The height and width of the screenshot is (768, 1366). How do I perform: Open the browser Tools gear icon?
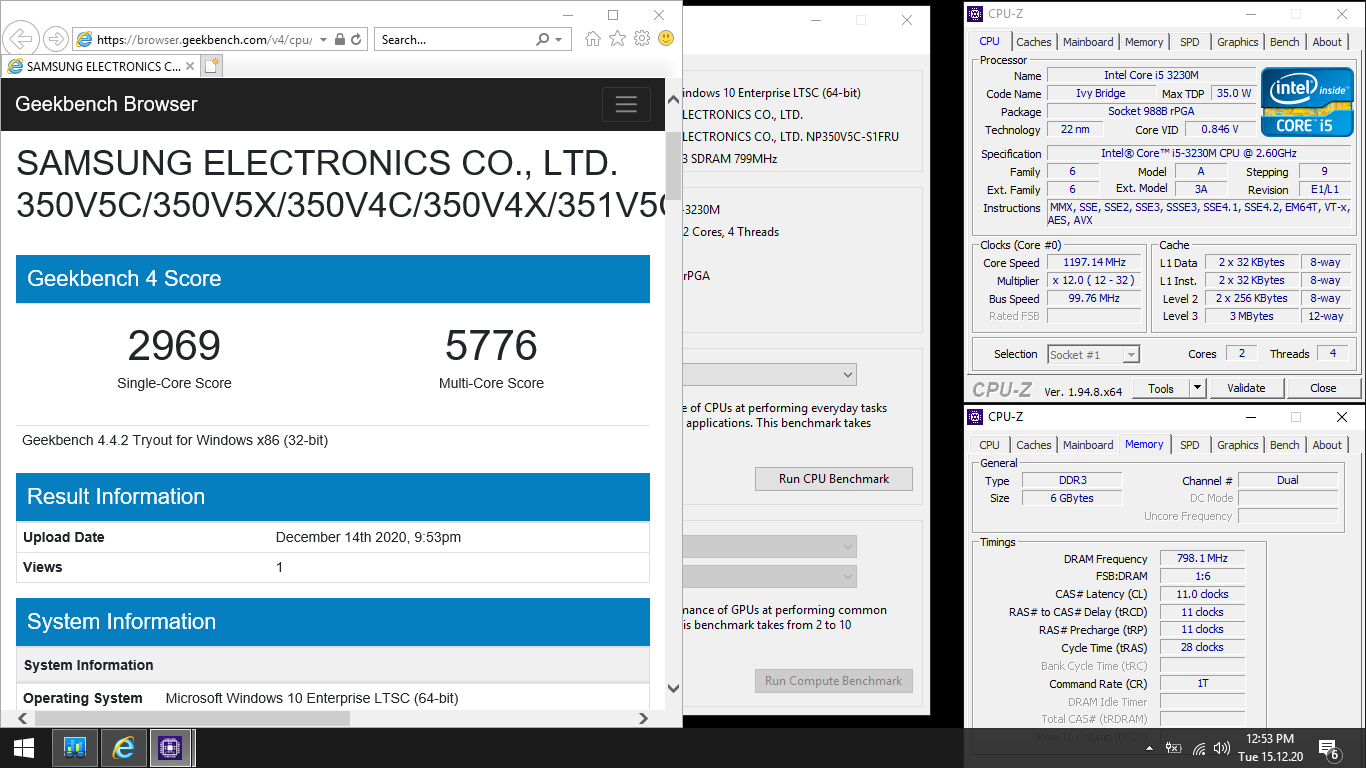pos(642,38)
